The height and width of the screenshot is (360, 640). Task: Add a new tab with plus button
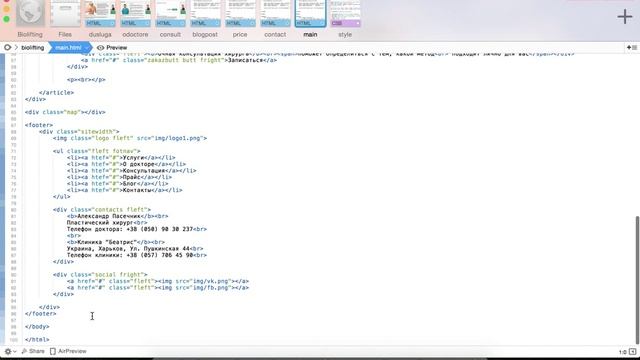(624, 16)
